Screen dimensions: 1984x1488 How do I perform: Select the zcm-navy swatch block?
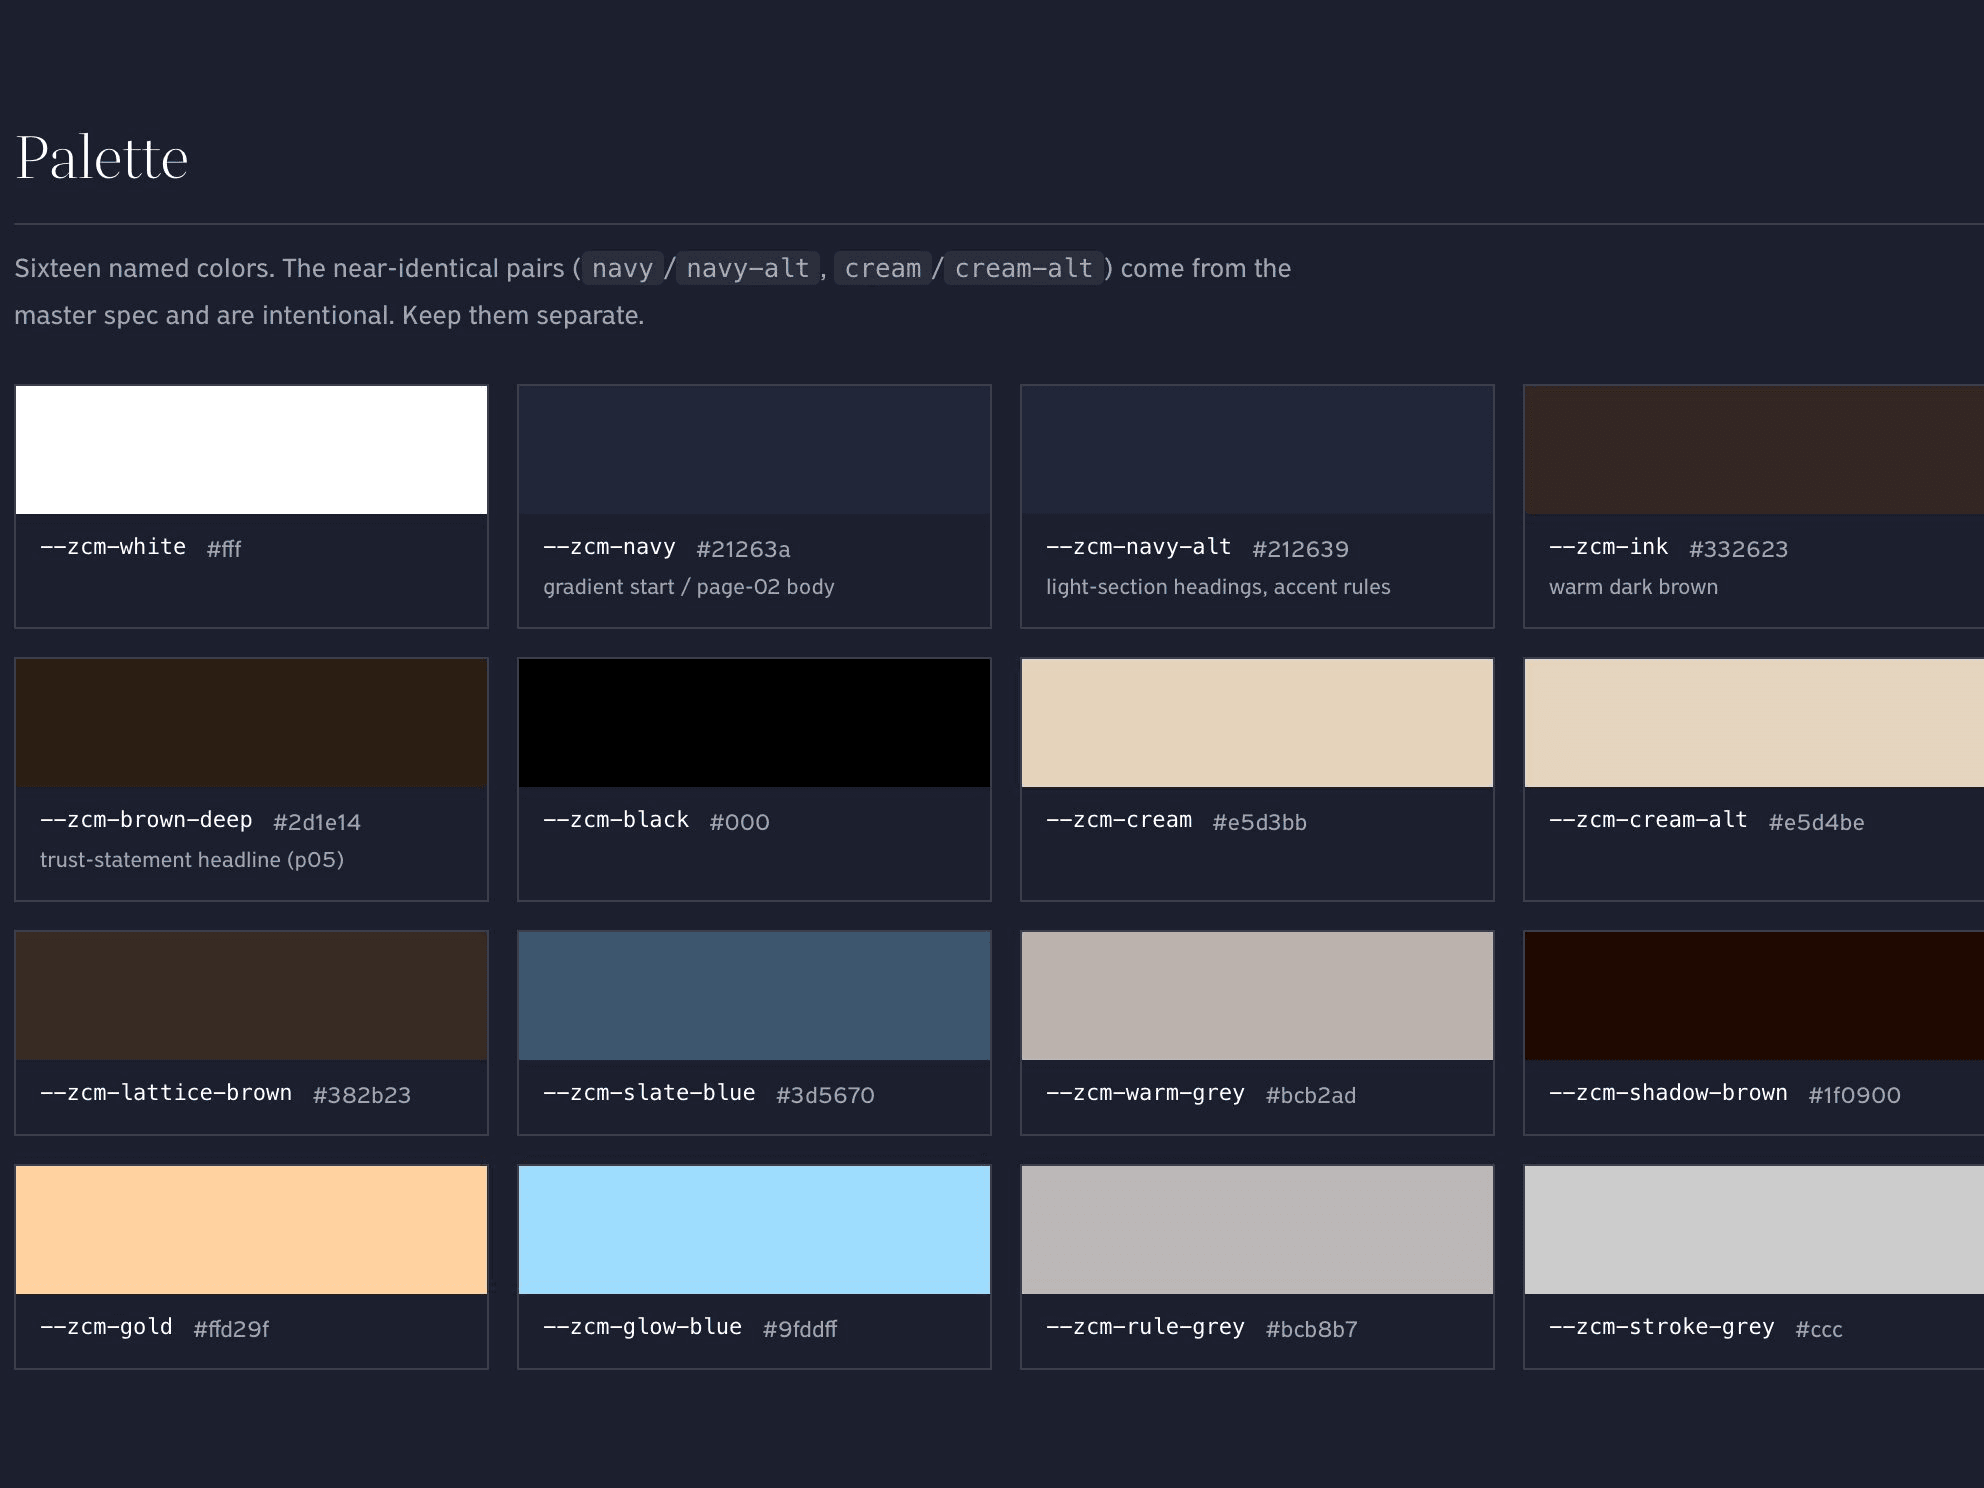click(754, 450)
